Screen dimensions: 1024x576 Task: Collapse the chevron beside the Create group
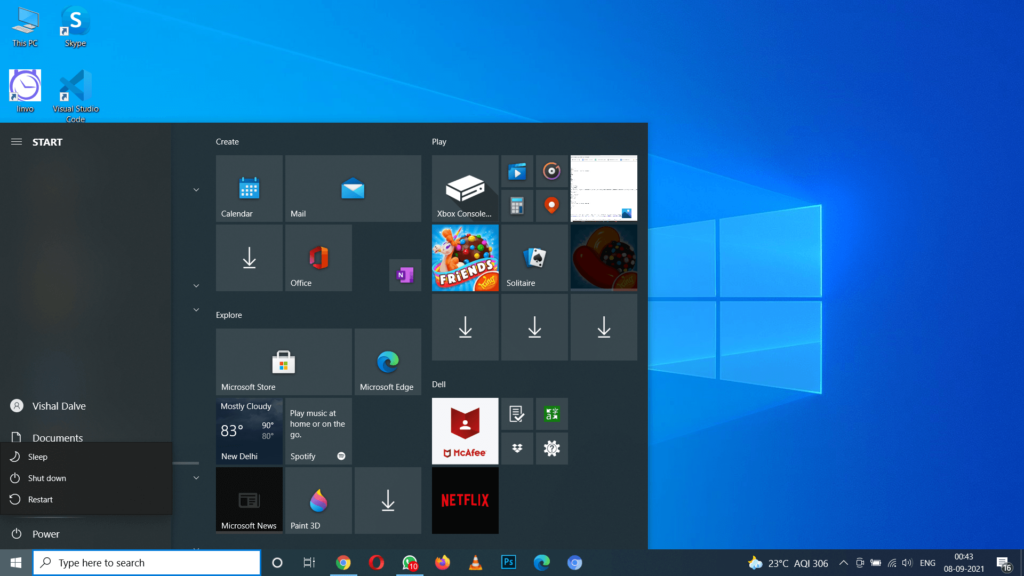196,188
